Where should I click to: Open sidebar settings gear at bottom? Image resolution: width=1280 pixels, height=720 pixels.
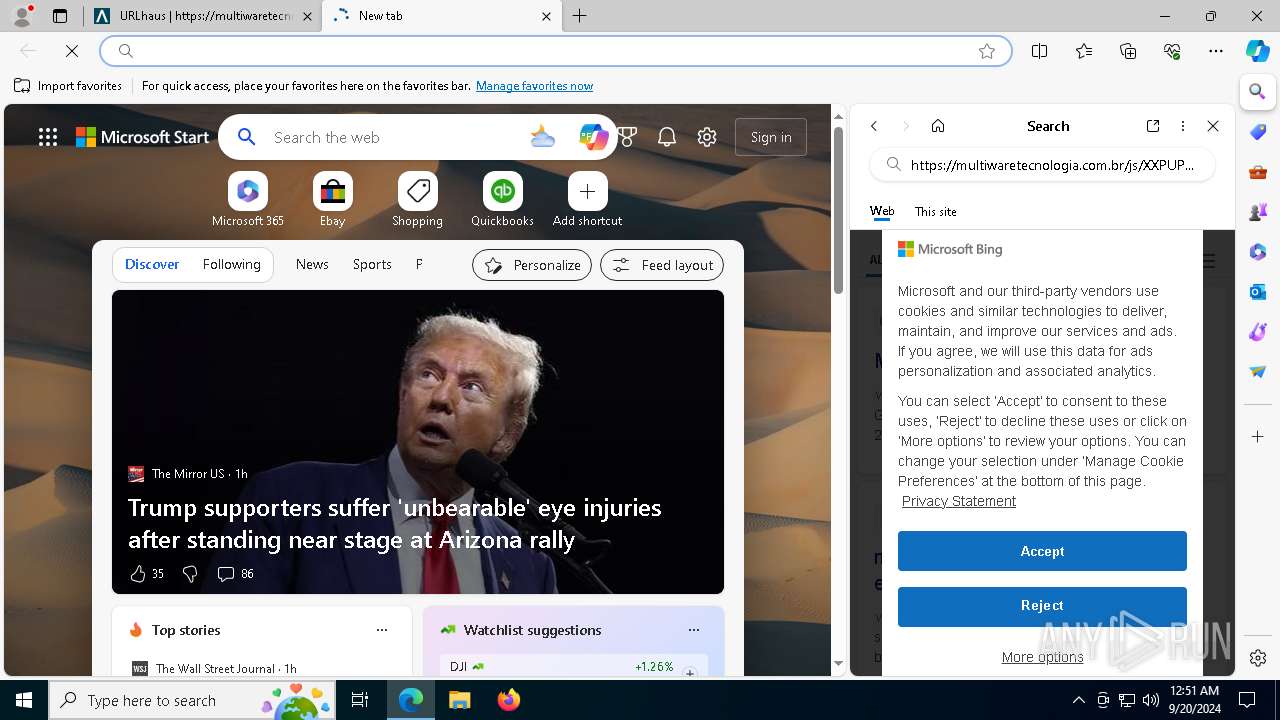click(x=1258, y=658)
